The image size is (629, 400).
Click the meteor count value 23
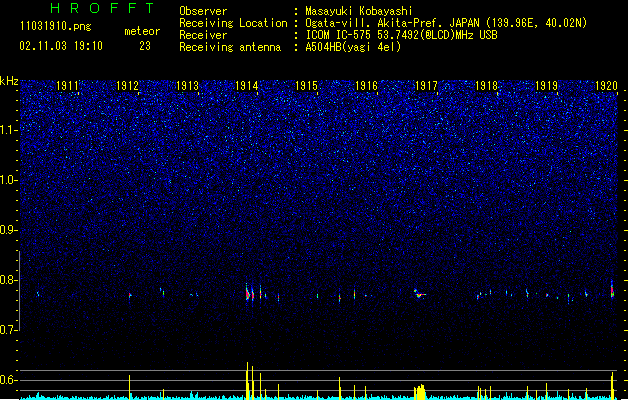[145, 46]
